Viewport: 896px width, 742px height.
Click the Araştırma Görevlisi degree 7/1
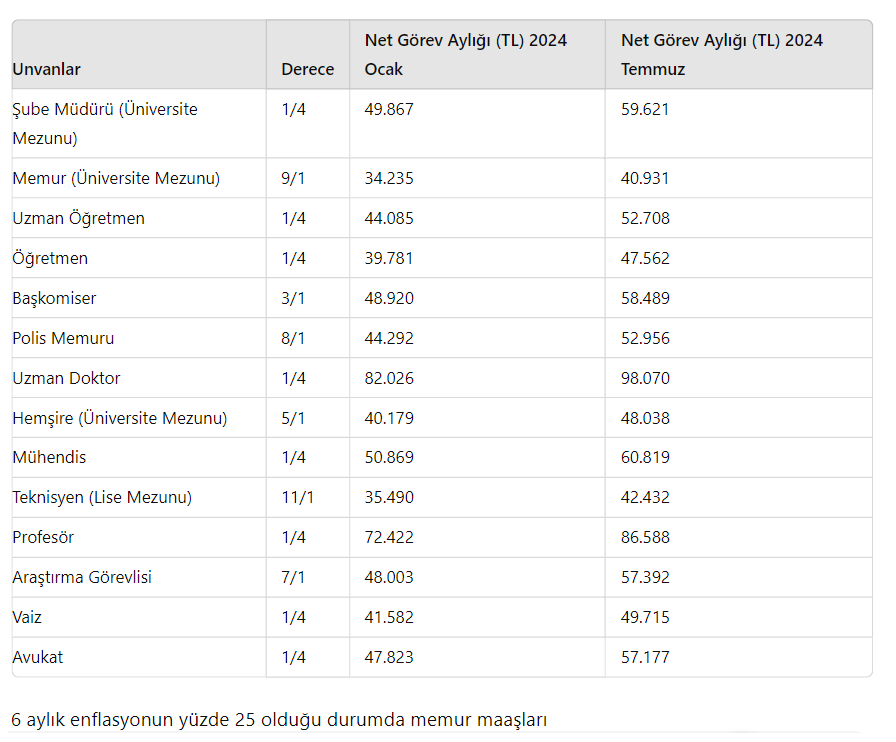click(293, 577)
